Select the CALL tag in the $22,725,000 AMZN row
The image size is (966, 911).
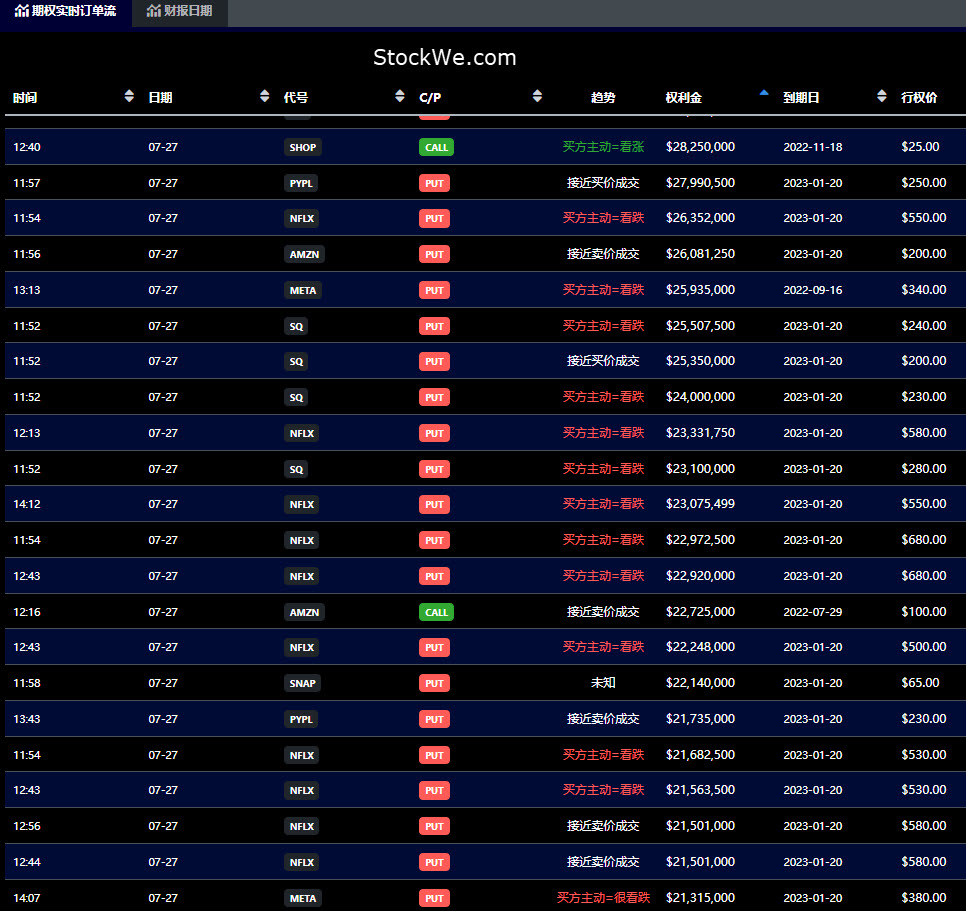click(x=436, y=612)
